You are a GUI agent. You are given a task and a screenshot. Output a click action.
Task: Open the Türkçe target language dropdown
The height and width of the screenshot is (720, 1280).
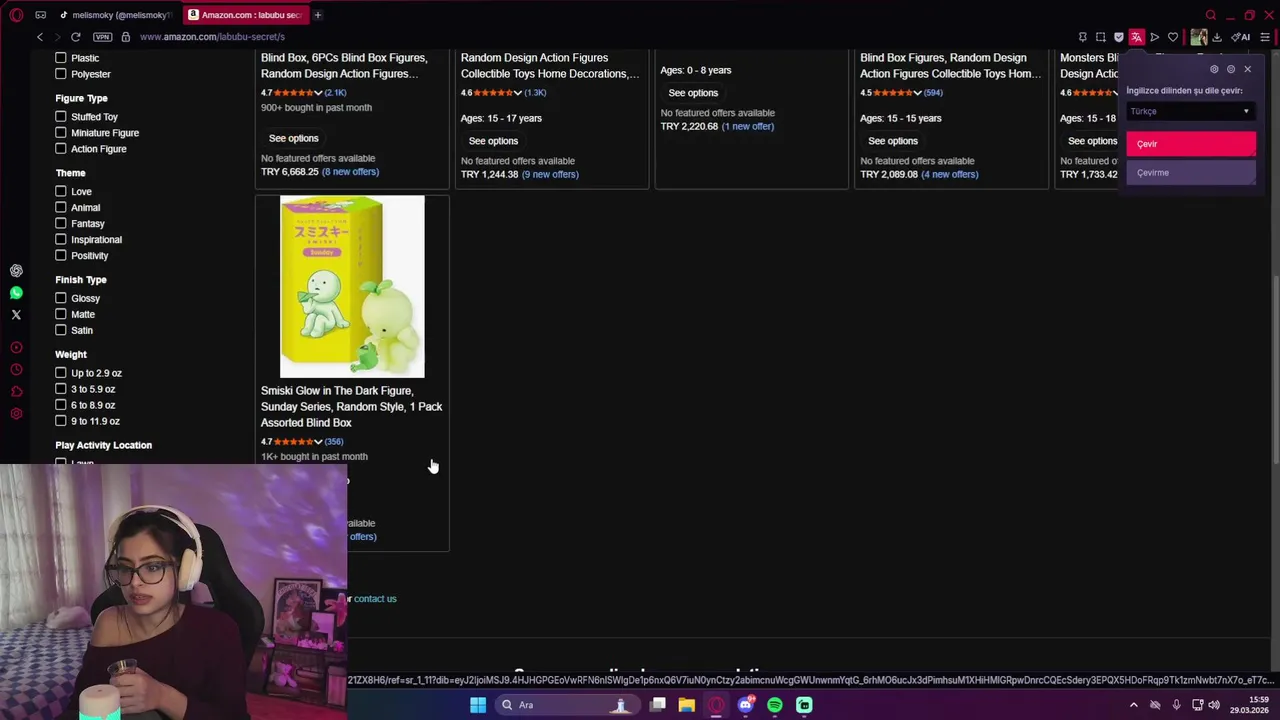point(1190,111)
